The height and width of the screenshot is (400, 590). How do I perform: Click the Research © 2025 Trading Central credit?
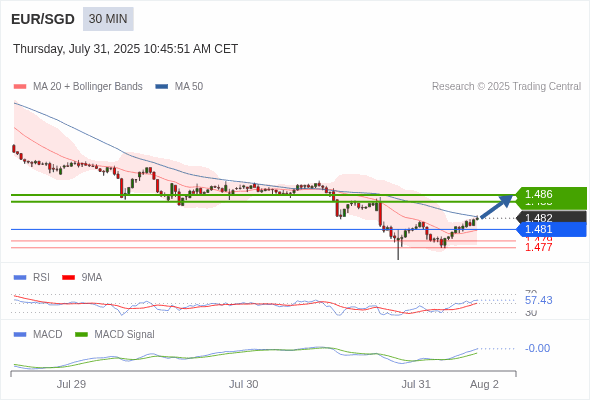tap(506, 87)
